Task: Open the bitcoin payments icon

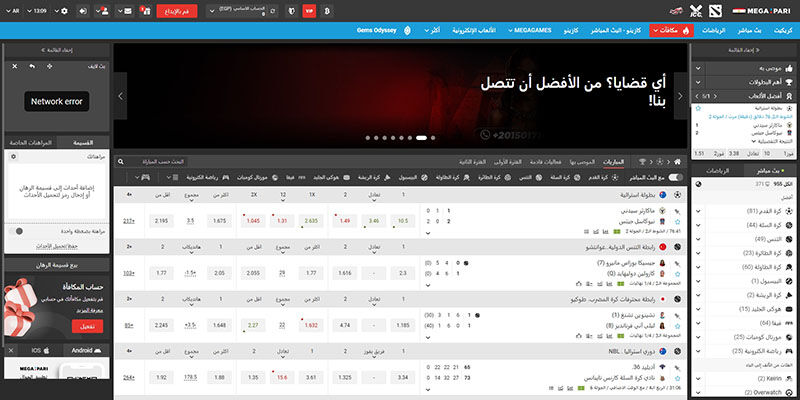Action: pos(327,11)
